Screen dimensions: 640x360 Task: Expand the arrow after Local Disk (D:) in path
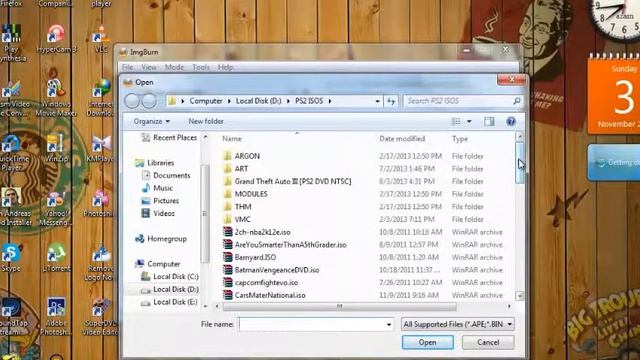tap(288, 101)
